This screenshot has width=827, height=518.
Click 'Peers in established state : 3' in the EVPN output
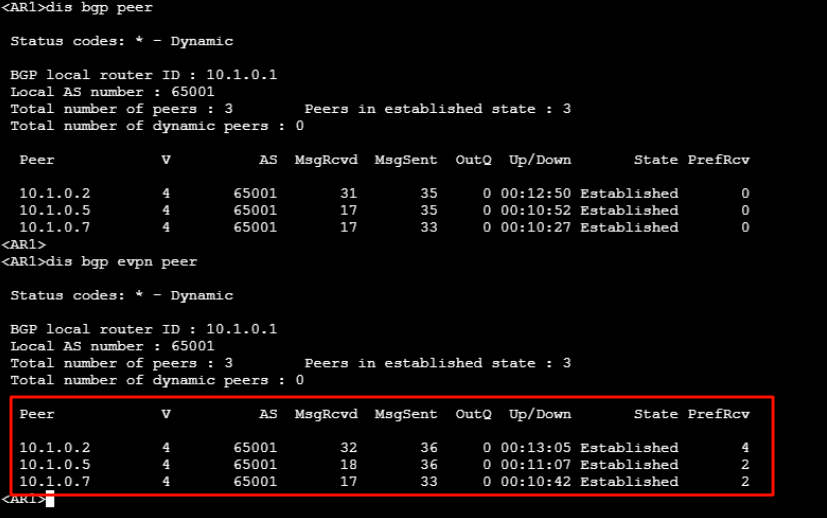point(437,363)
